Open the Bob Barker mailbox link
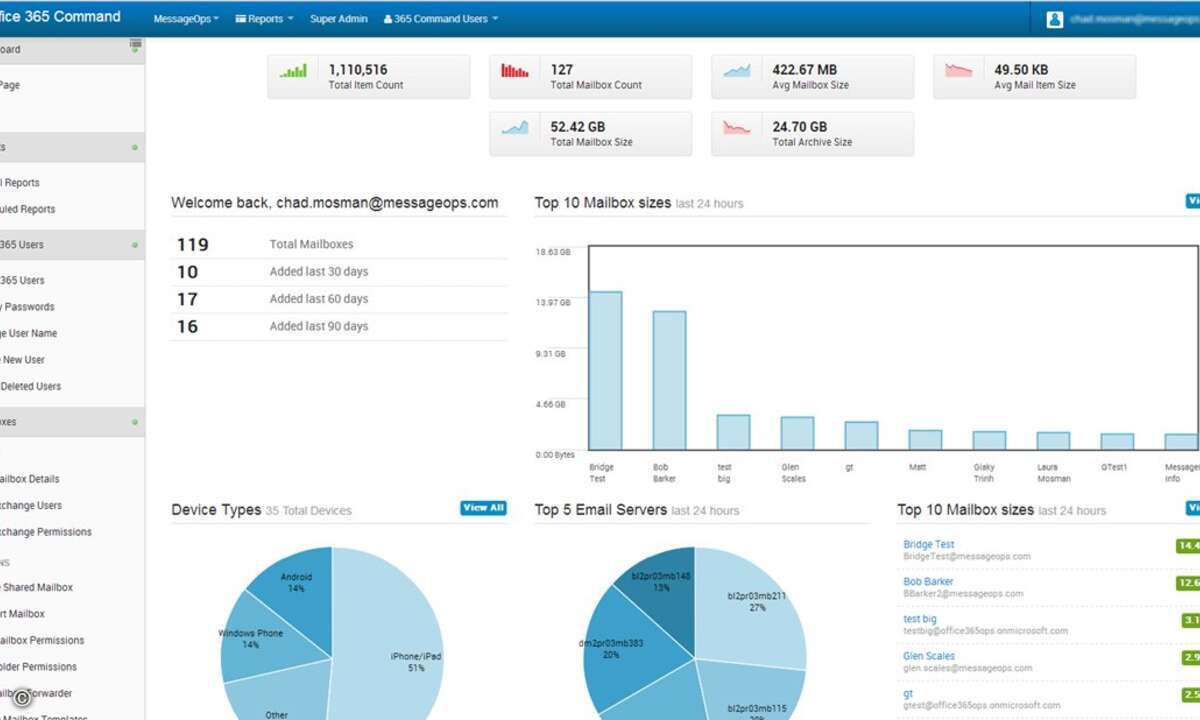Image resolution: width=1200 pixels, height=720 pixels. (928, 581)
